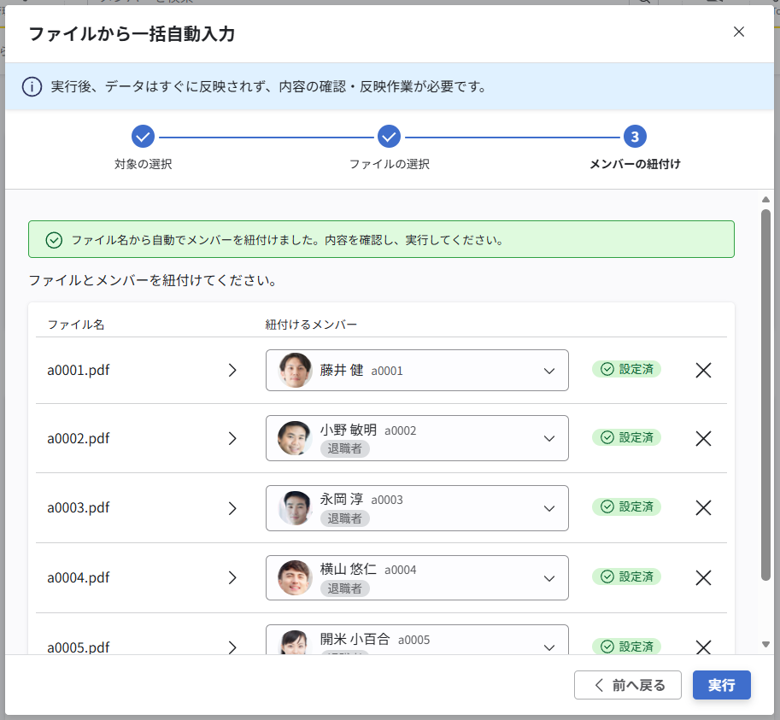Click 設定済 badge for a0001.pdf
This screenshot has width=780, height=720.
pyautogui.click(x=626, y=369)
